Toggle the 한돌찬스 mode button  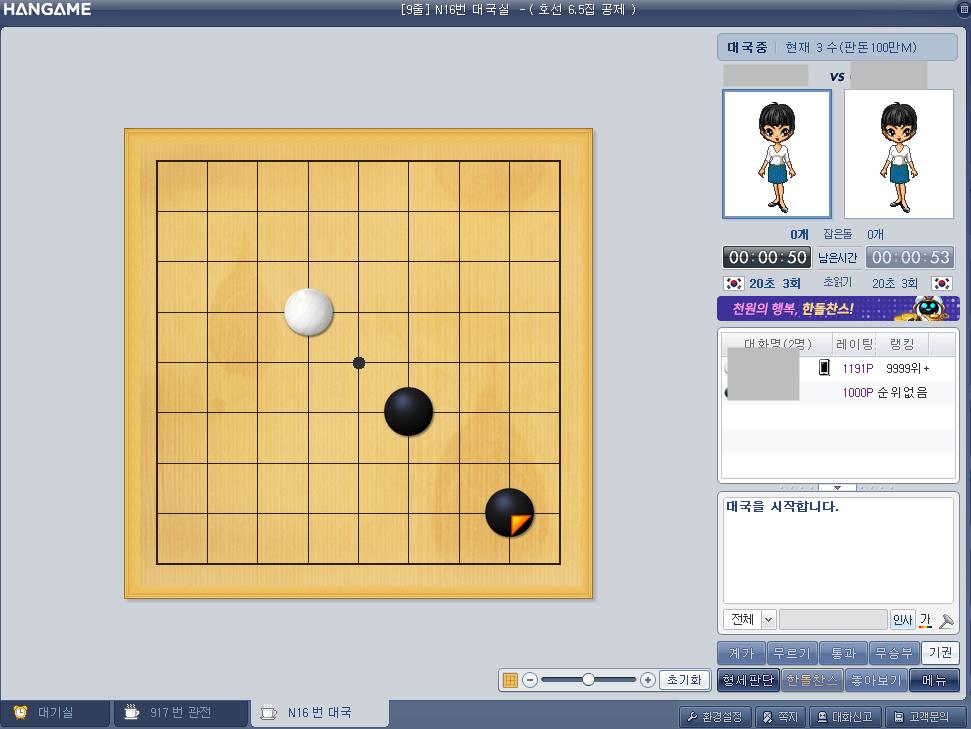pyautogui.click(x=812, y=681)
